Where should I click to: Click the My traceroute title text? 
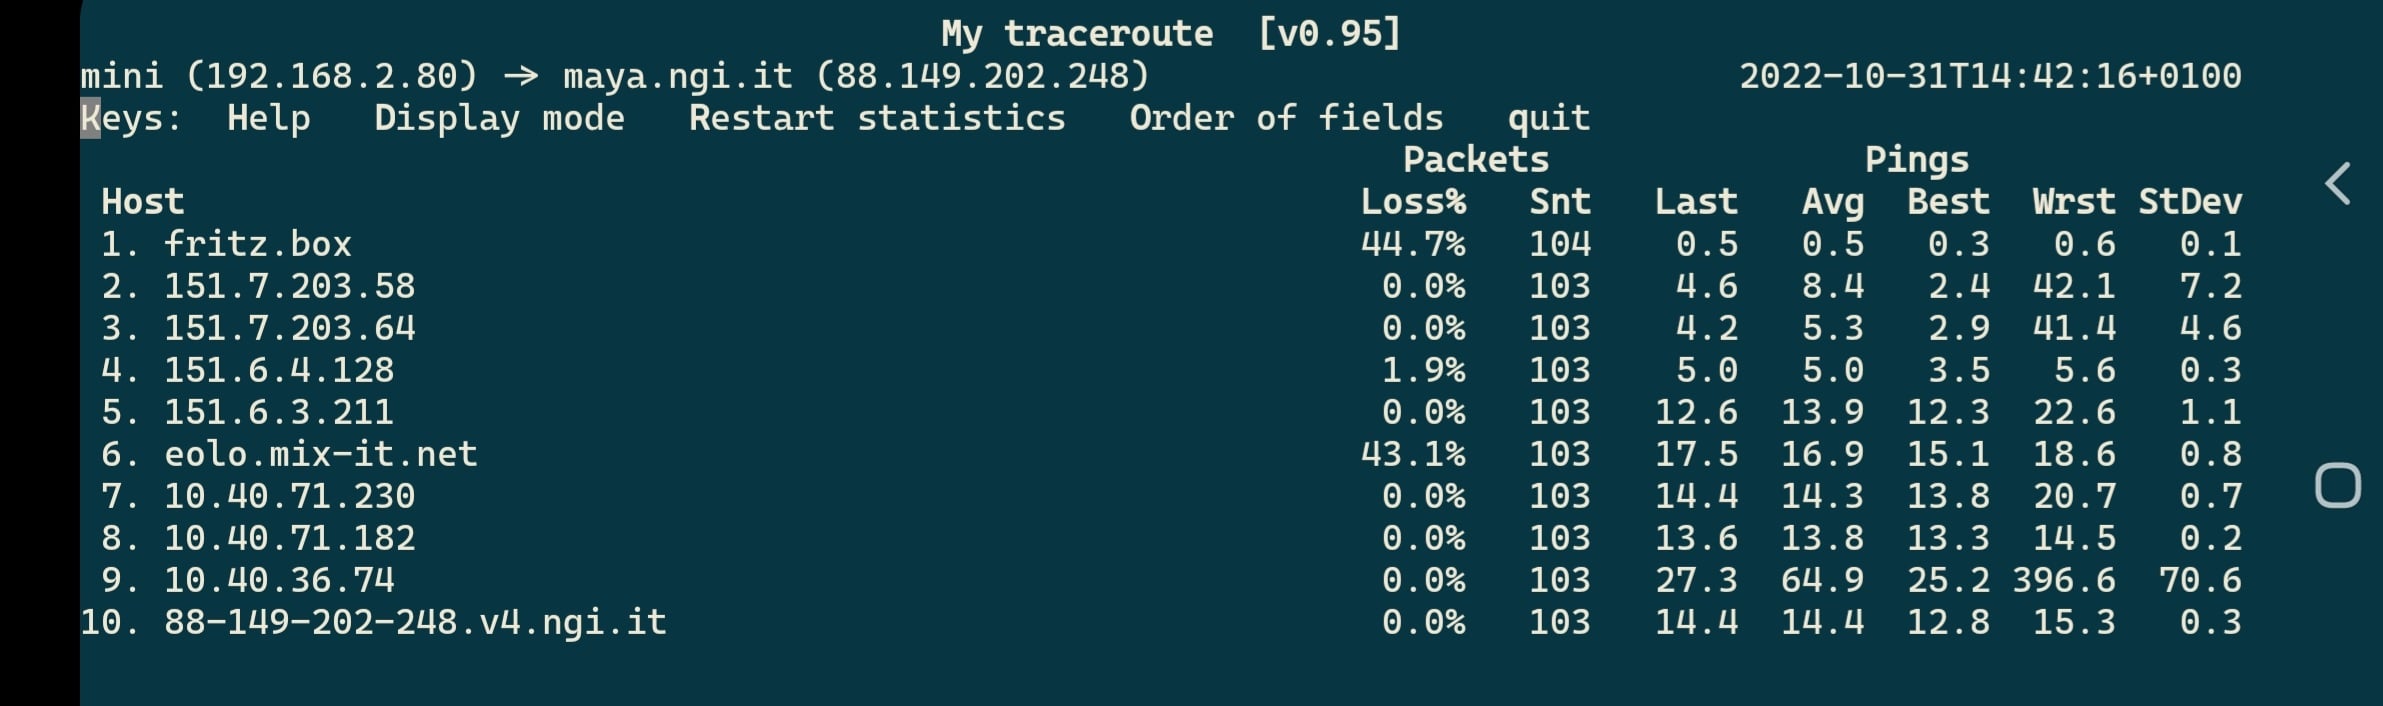tap(1076, 34)
